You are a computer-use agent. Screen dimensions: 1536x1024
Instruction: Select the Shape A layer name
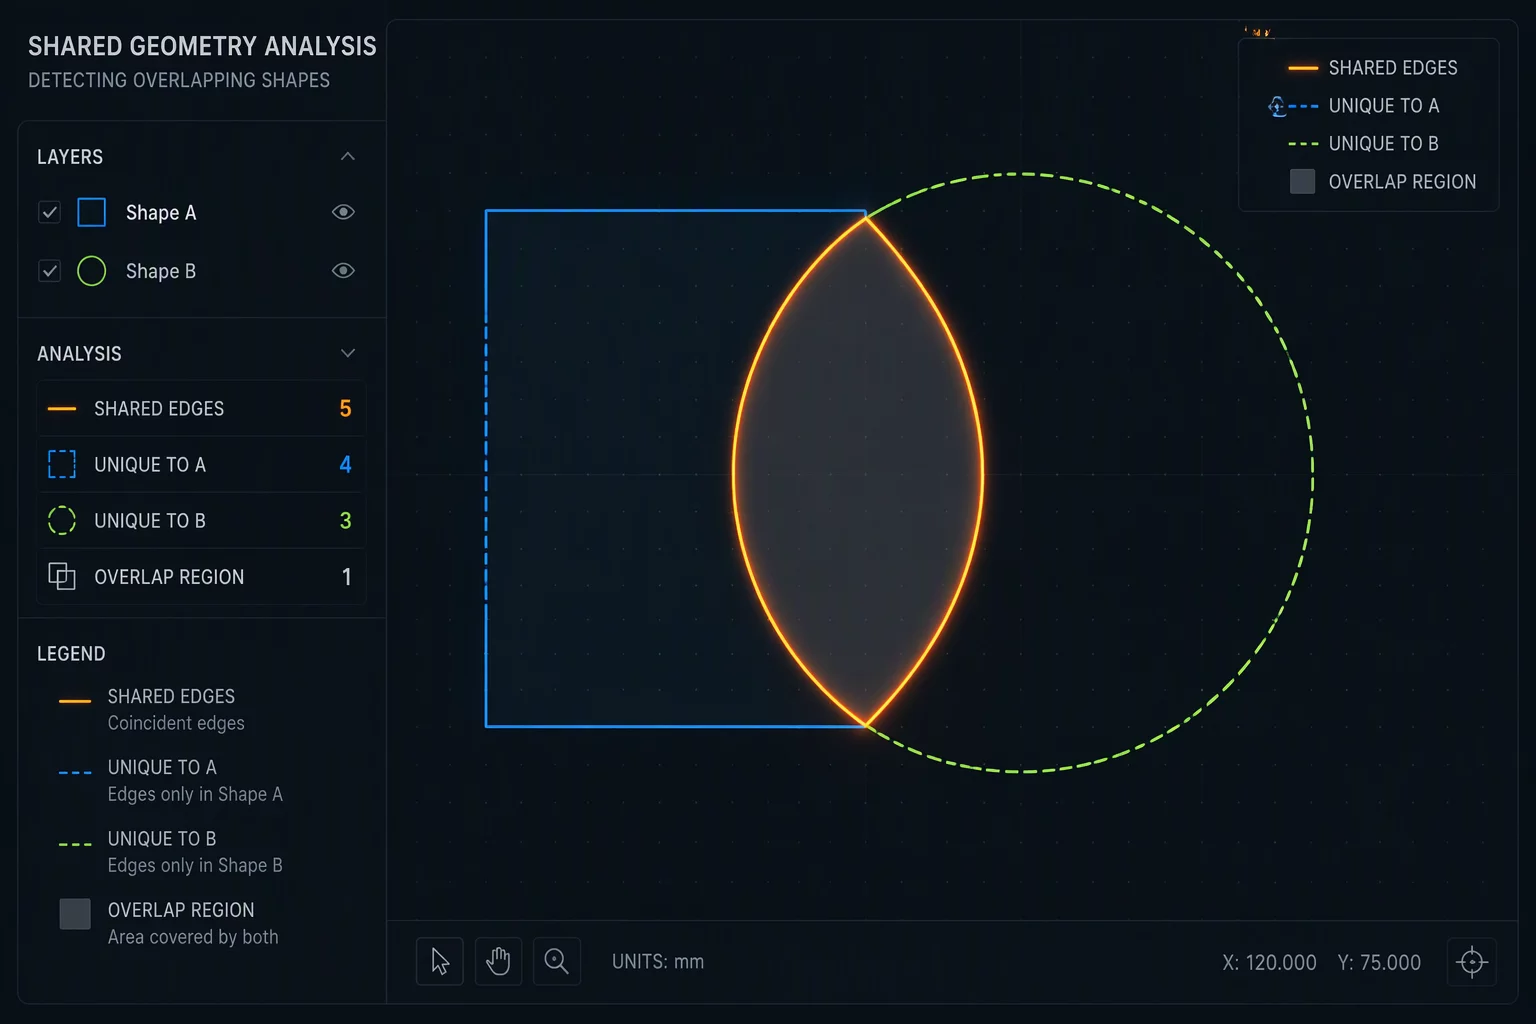point(161,213)
